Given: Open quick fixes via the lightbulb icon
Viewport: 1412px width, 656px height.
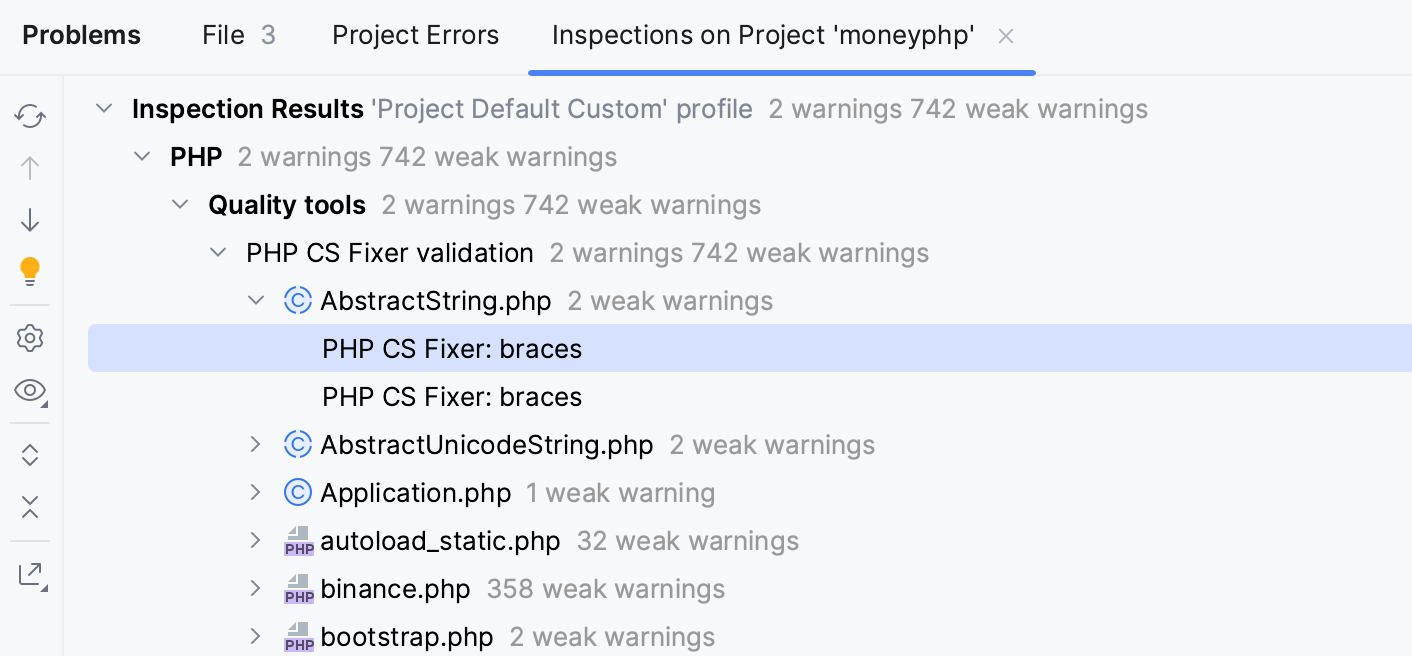Looking at the screenshot, I should coord(29,270).
